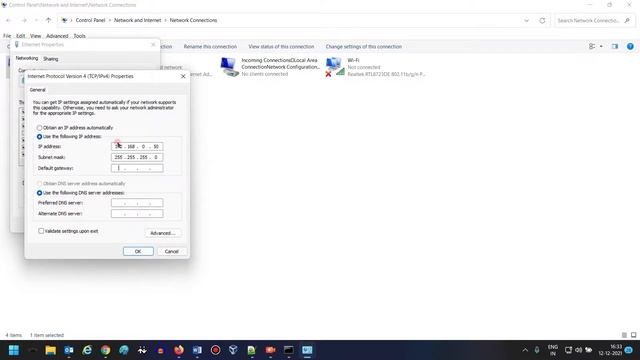The image size is (640, 360).
Task: Cancel the IPv4 Properties dialog
Action: (171, 251)
